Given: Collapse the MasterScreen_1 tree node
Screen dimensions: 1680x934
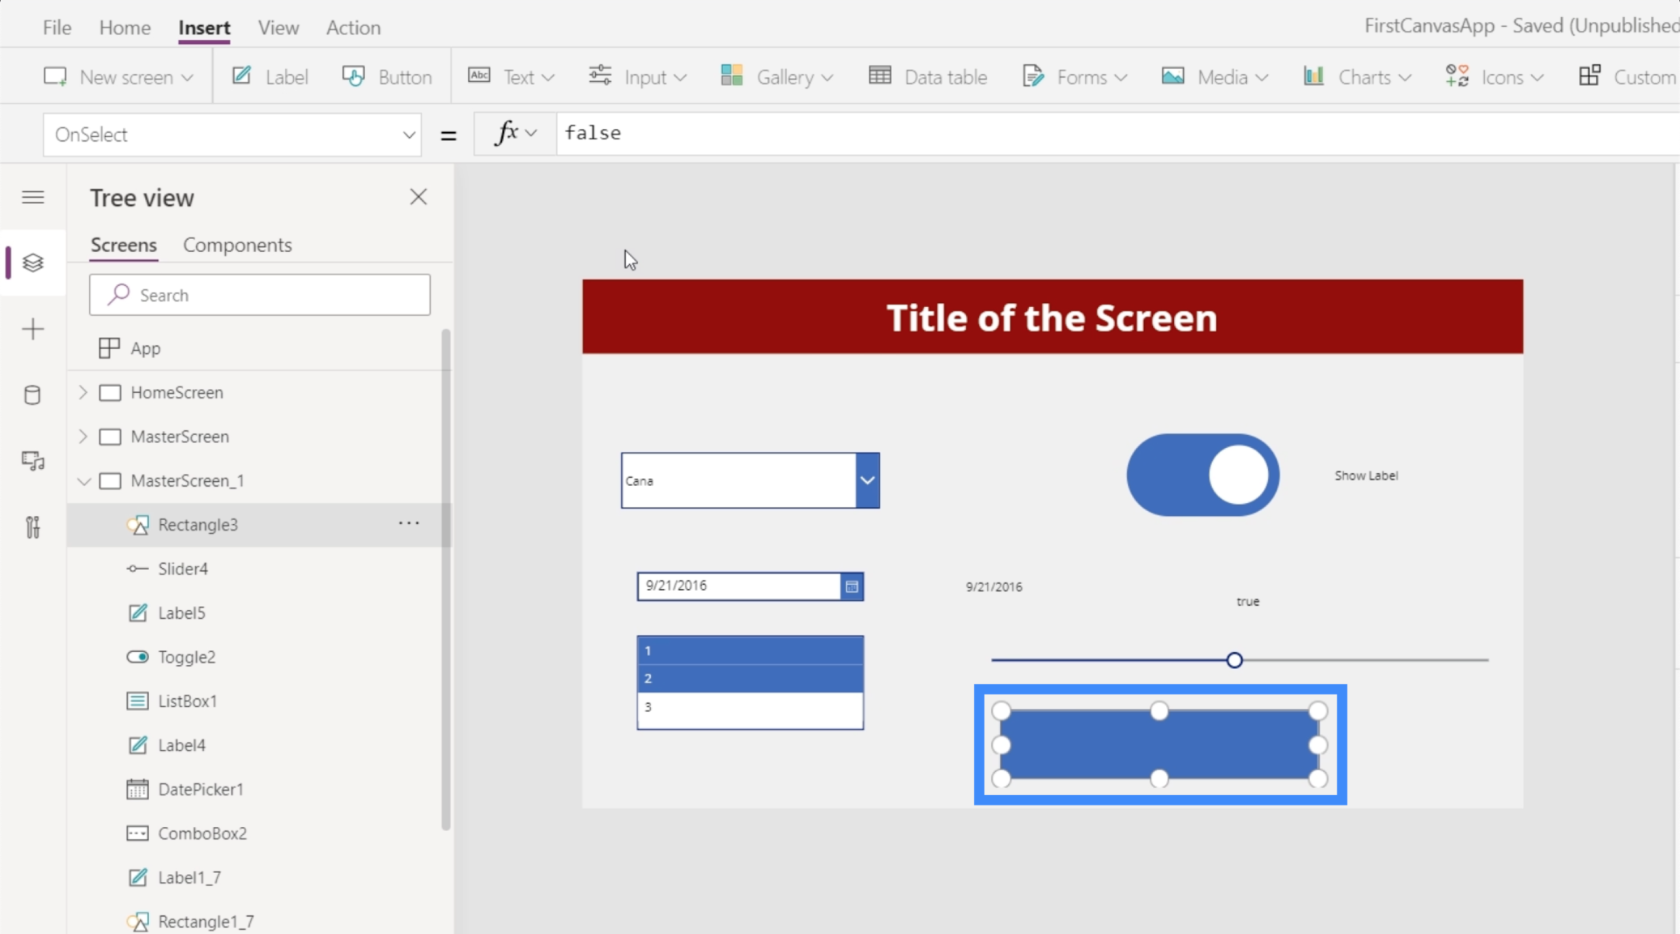Looking at the screenshot, I should [83, 481].
